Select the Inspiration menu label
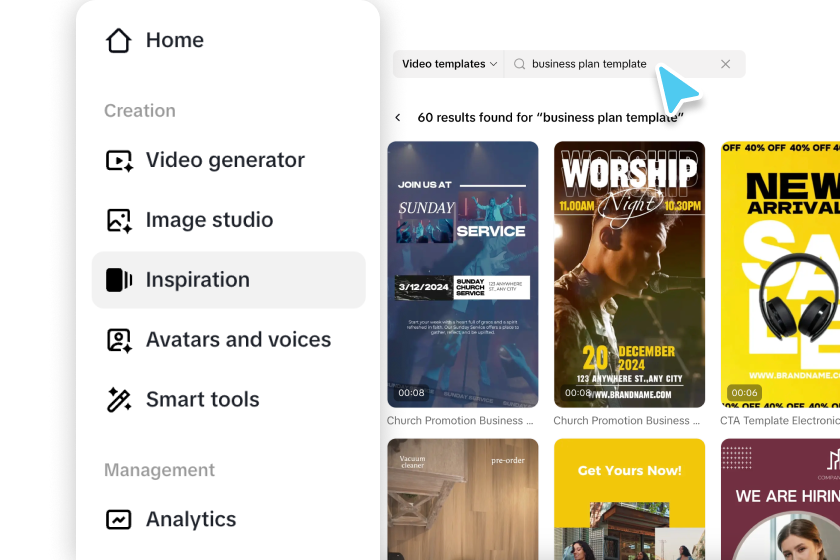Viewport: 840px width, 560px height. coord(198,280)
